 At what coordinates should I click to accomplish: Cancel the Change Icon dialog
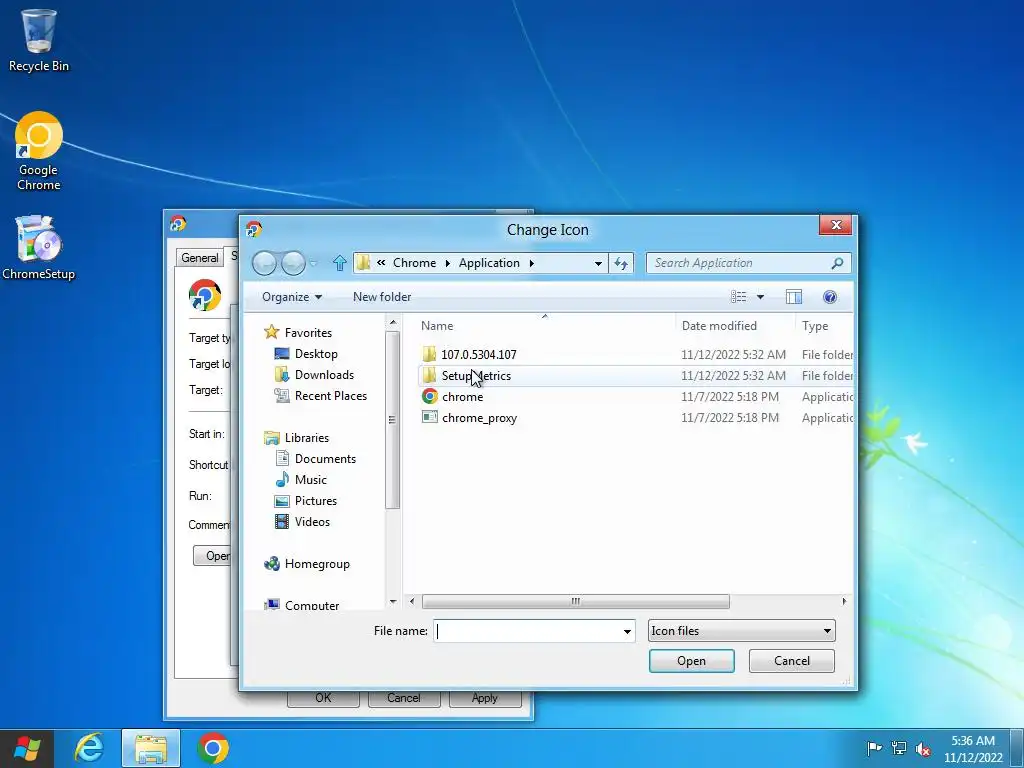[792, 661]
